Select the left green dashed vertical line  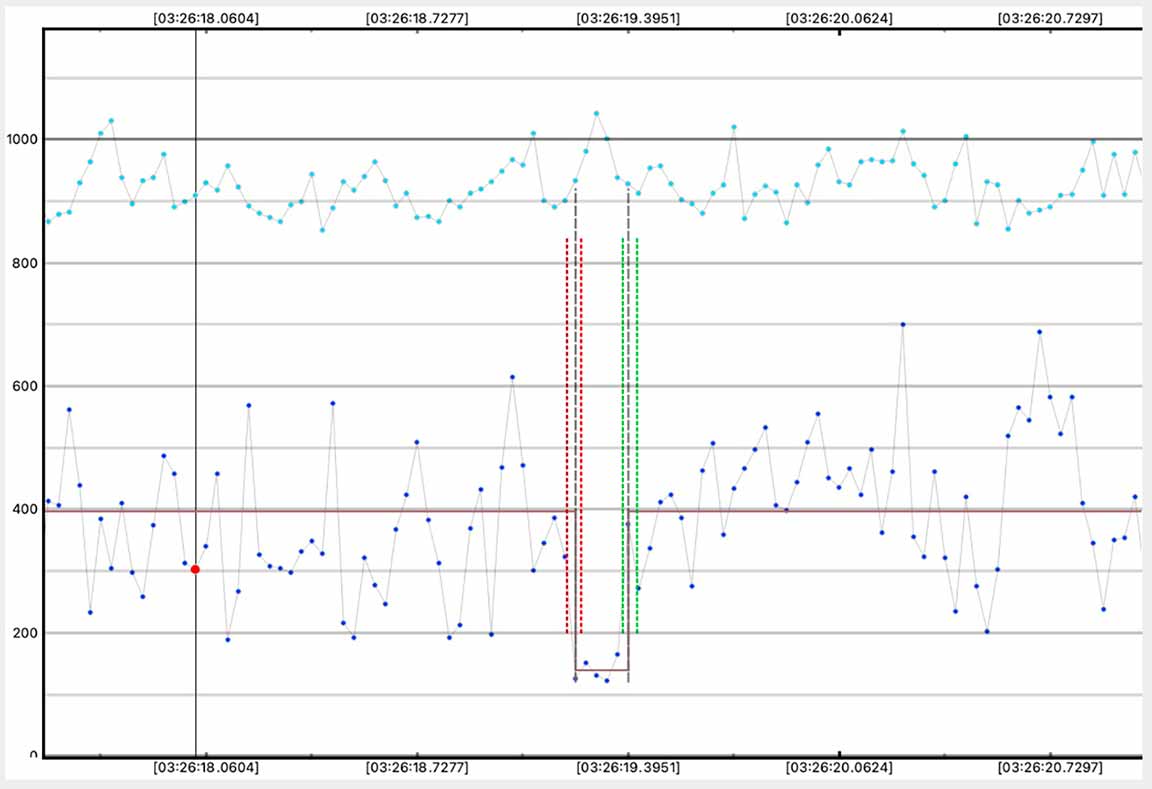[623, 435]
